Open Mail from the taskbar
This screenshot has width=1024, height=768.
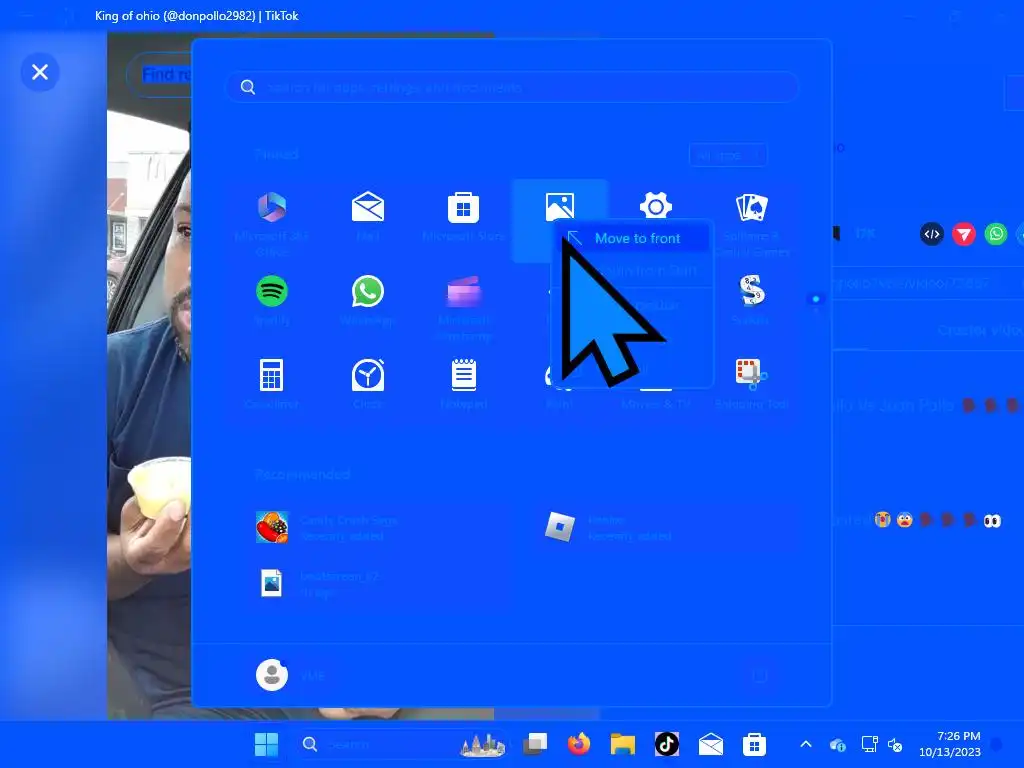tap(711, 744)
